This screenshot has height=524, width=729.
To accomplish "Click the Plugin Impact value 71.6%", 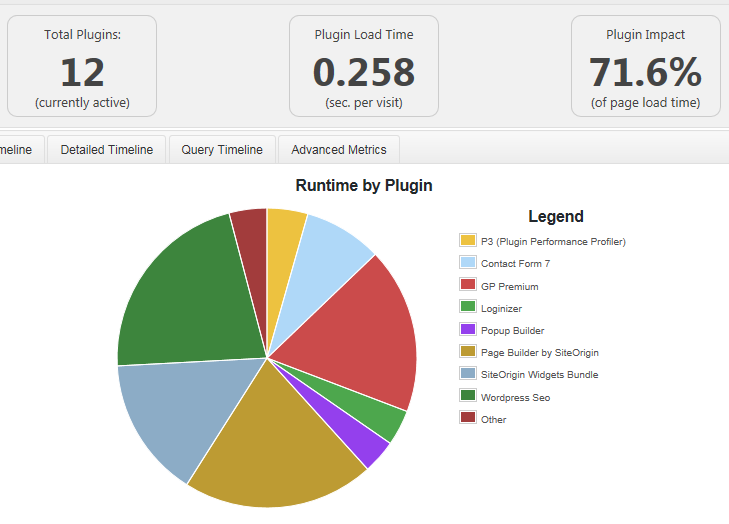I will (645, 72).
